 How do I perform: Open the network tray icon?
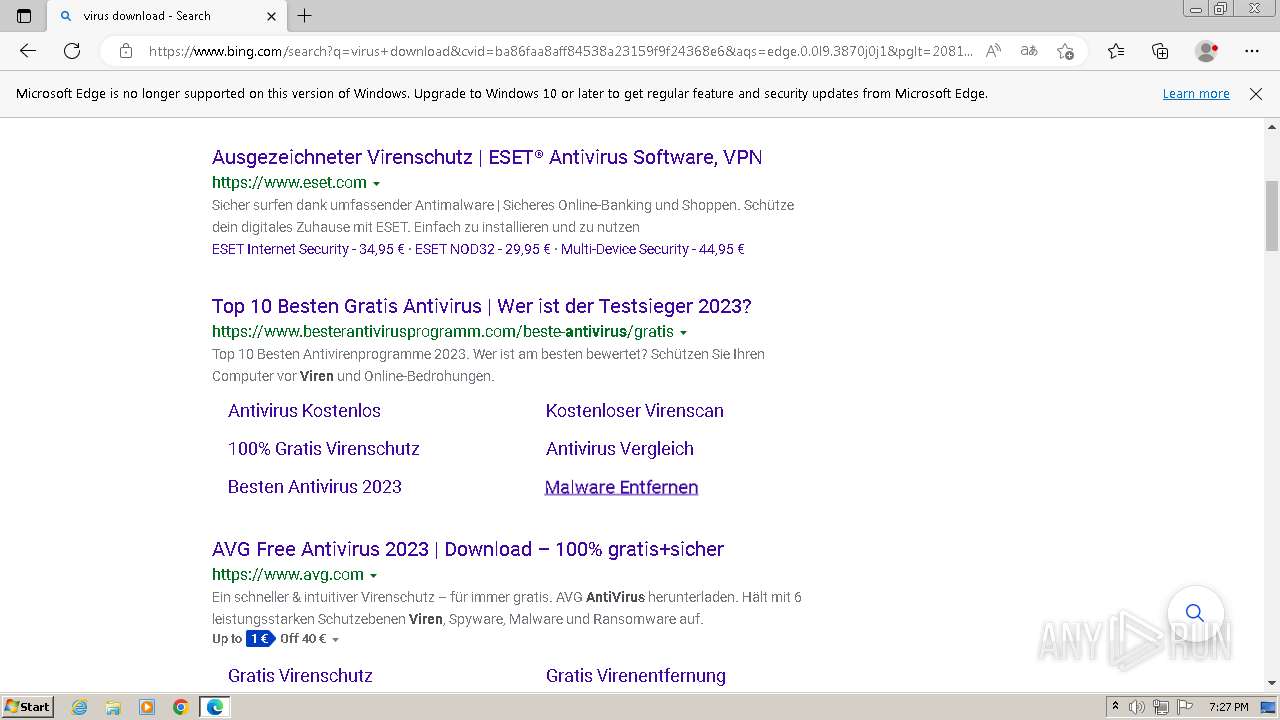(1161, 707)
